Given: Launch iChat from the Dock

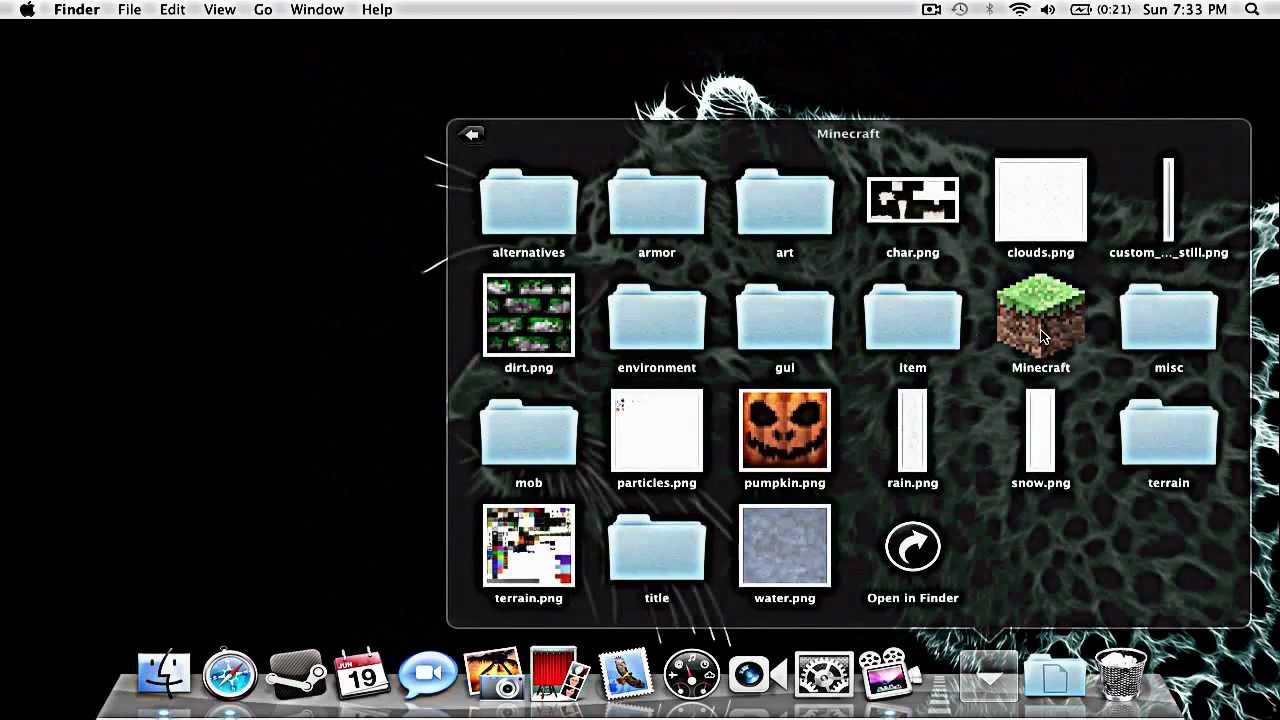Looking at the screenshot, I should (x=428, y=673).
